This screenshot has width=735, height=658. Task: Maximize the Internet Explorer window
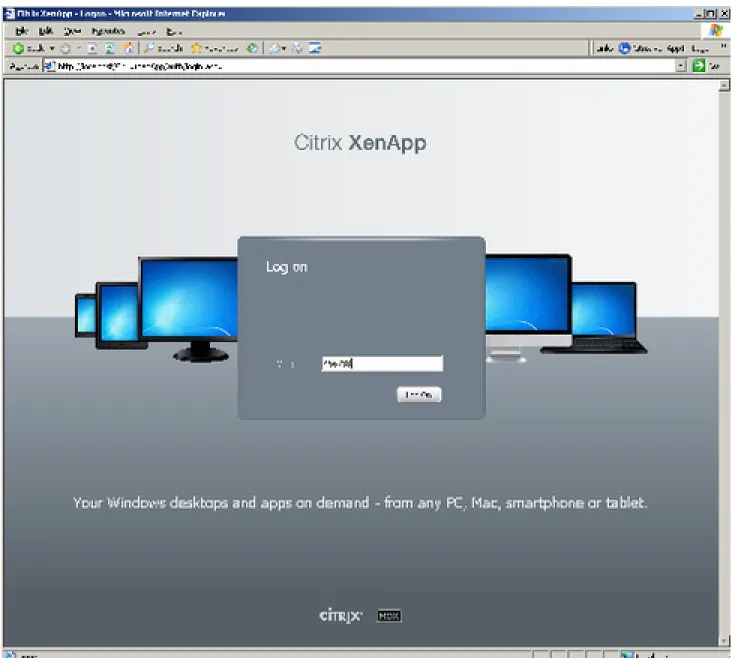(711, 14)
